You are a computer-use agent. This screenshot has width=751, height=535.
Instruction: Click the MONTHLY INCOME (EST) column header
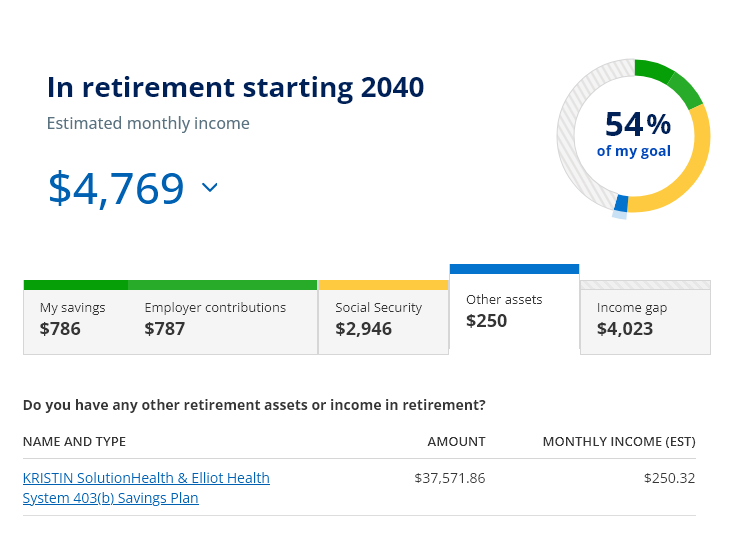tap(619, 442)
